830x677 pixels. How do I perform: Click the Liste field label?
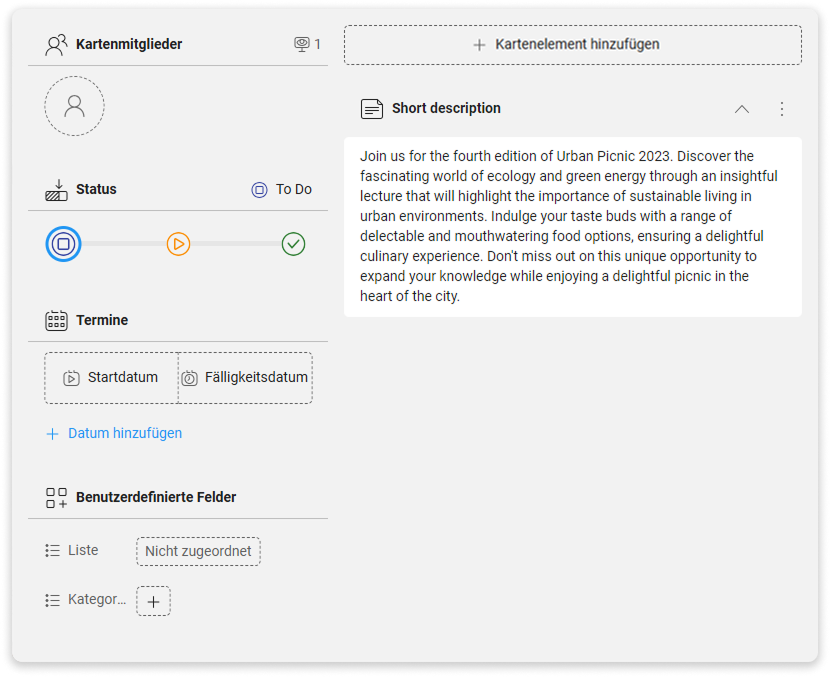tap(83, 550)
